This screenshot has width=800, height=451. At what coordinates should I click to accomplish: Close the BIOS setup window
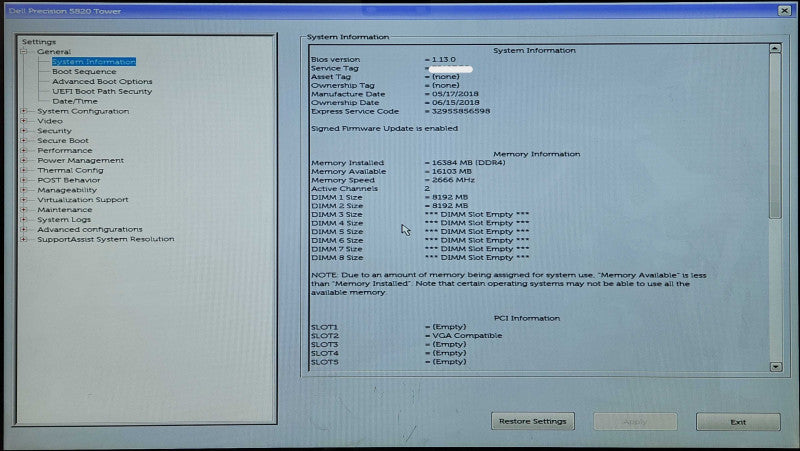pos(784,10)
